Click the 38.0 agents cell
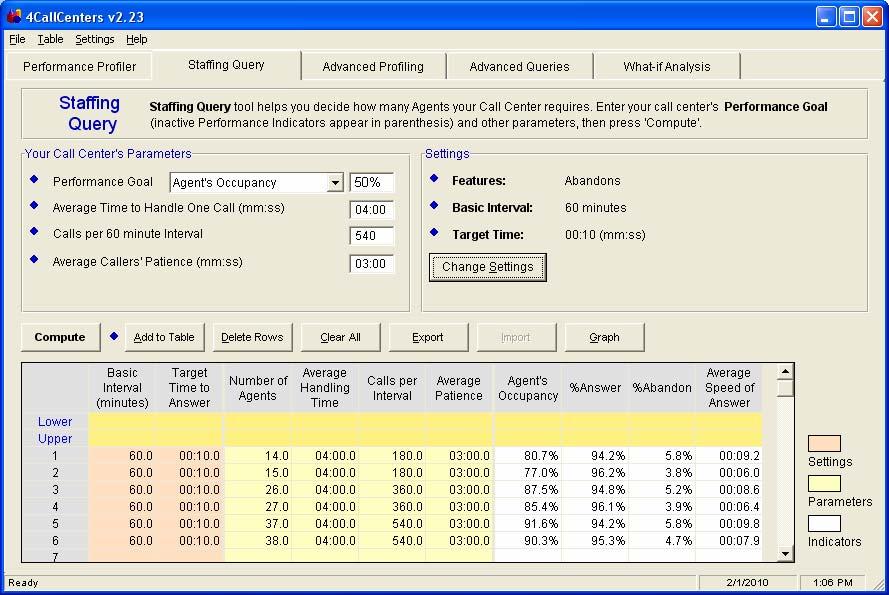This screenshot has height=595, width=889. pyautogui.click(x=258, y=541)
